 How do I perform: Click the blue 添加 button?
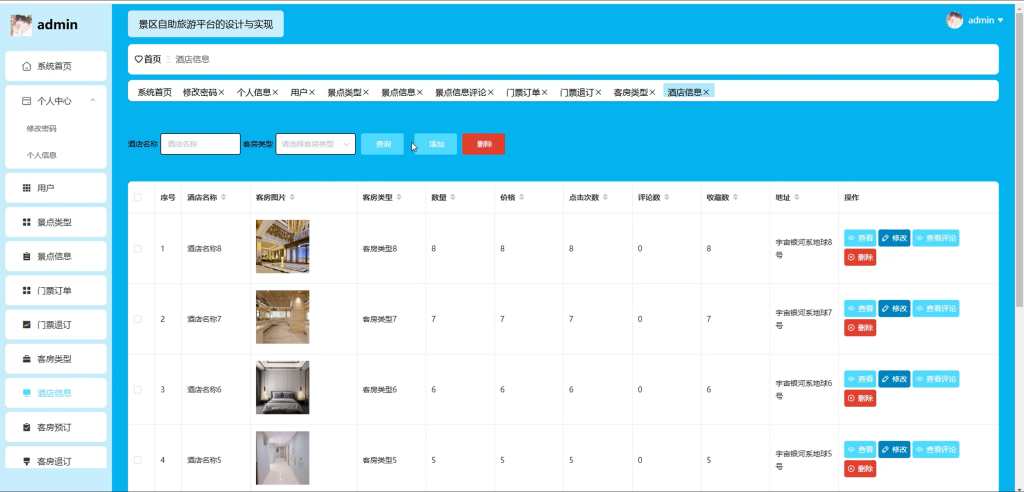(x=436, y=144)
